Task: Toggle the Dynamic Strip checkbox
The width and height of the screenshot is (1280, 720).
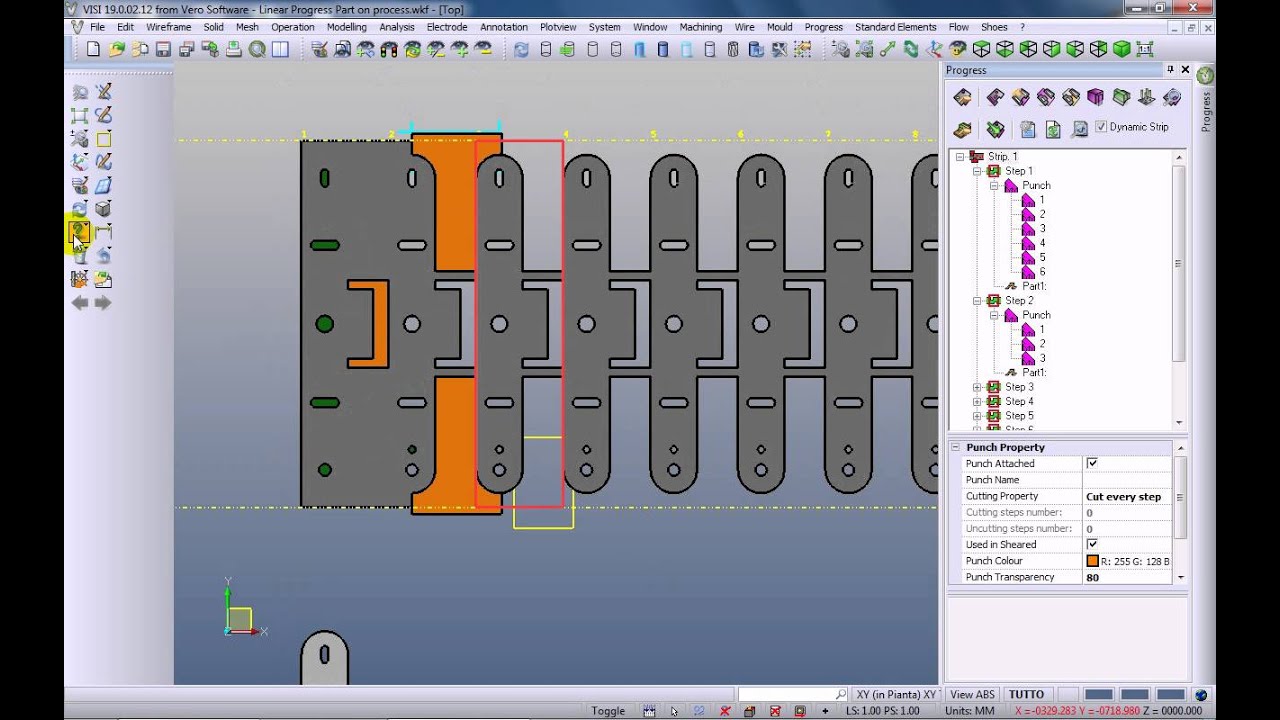Action: coord(1101,127)
